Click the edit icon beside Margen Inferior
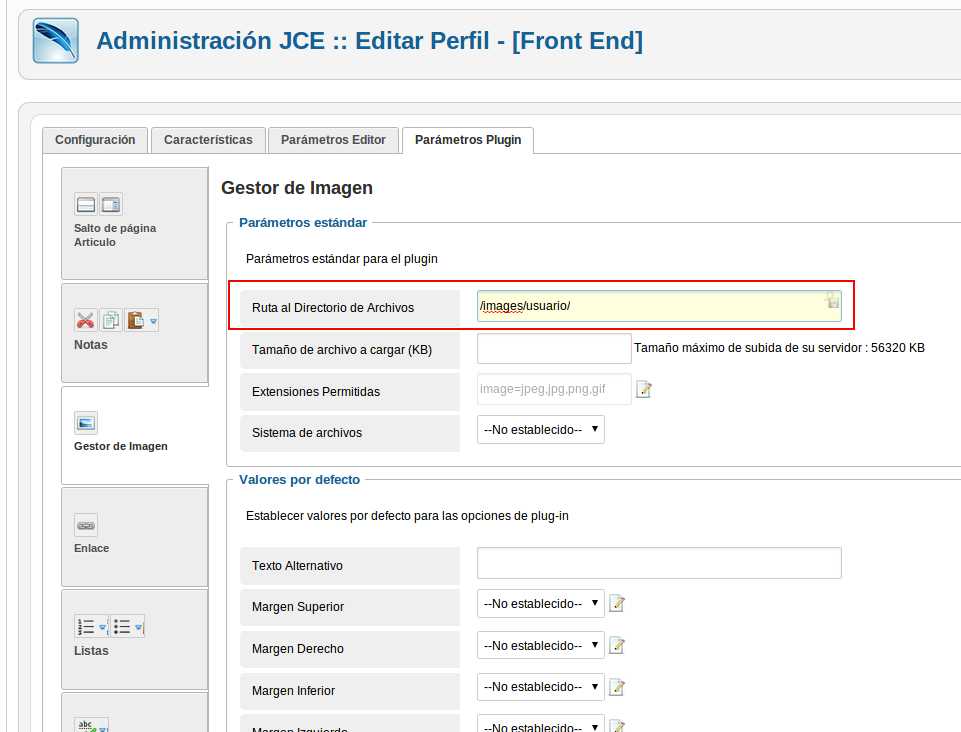This screenshot has height=732, width=961. [617, 687]
